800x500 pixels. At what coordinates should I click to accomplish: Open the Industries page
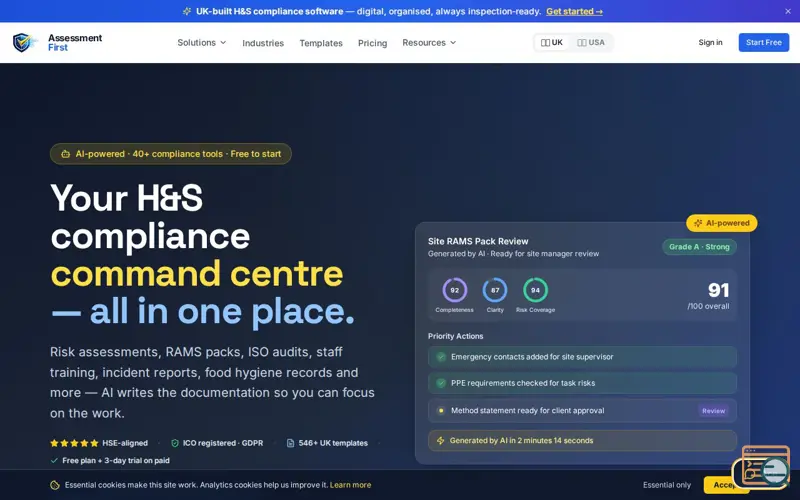[x=263, y=43]
